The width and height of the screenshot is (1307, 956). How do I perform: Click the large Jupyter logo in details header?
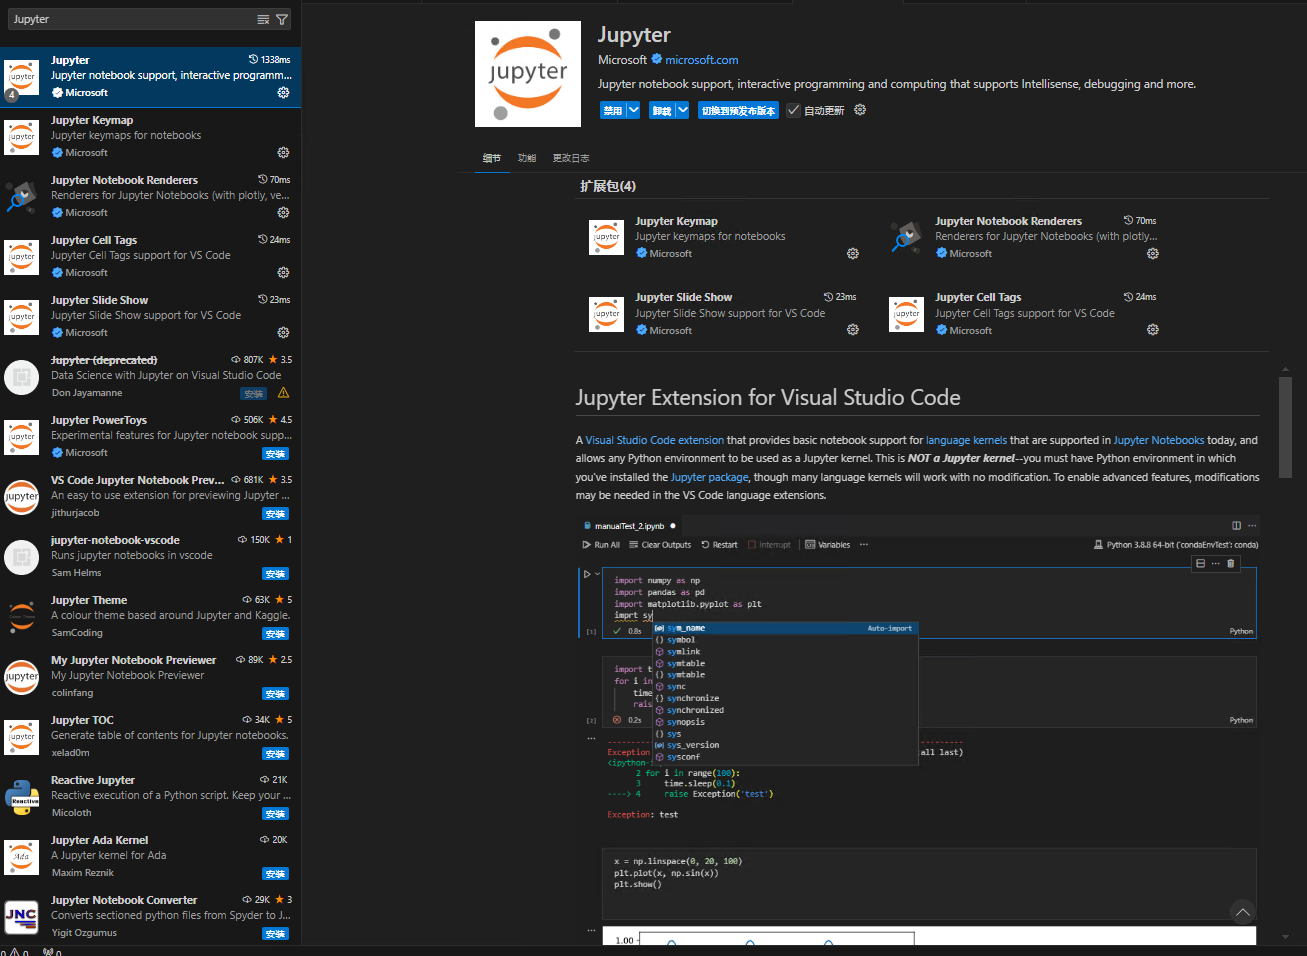pos(528,74)
